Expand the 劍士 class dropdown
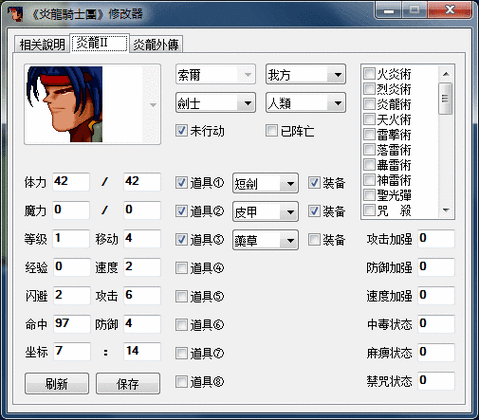The height and width of the screenshot is (420, 479). point(215,103)
